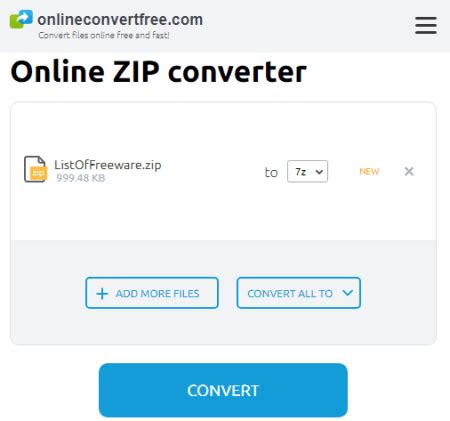The image size is (450, 421).
Task: Click the 7z text in the format box
Action: click(301, 172)
